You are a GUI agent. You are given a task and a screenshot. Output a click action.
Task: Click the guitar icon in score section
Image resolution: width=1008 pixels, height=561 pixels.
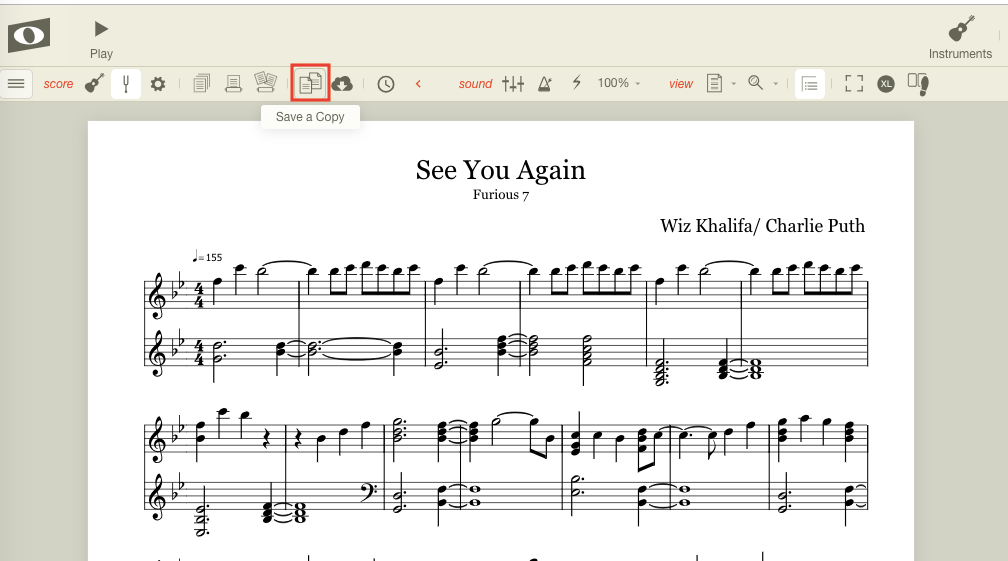(x=94, y=84)
